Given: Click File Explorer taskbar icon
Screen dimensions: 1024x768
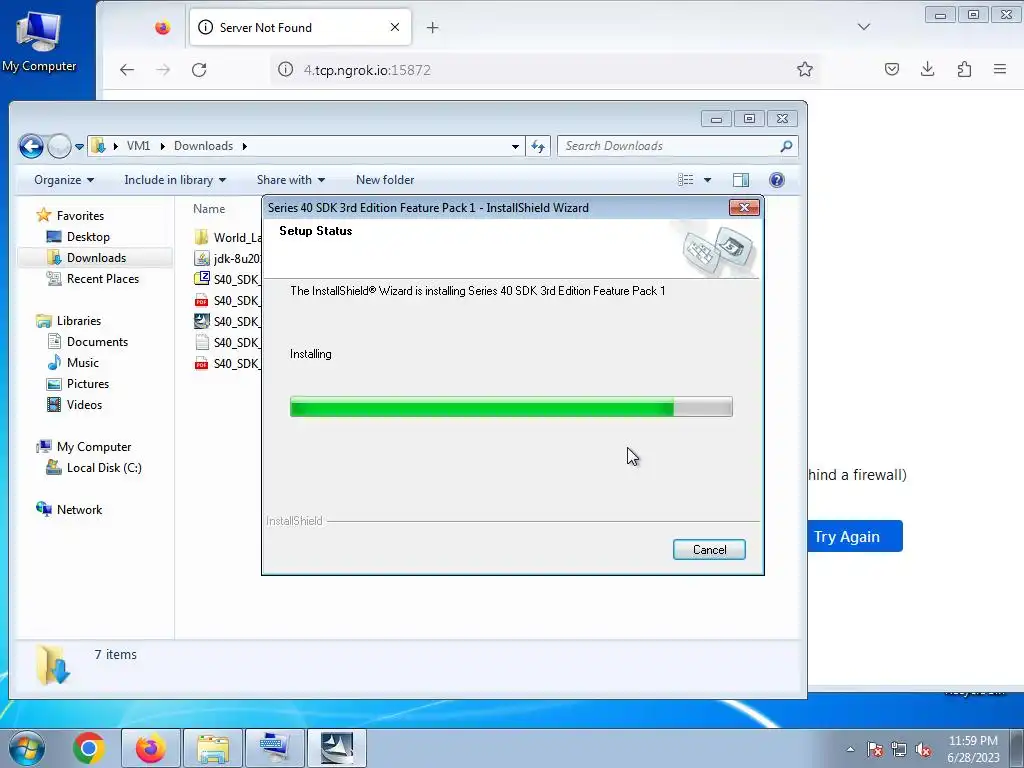Looking at the screenshot, I should (212, 748).
